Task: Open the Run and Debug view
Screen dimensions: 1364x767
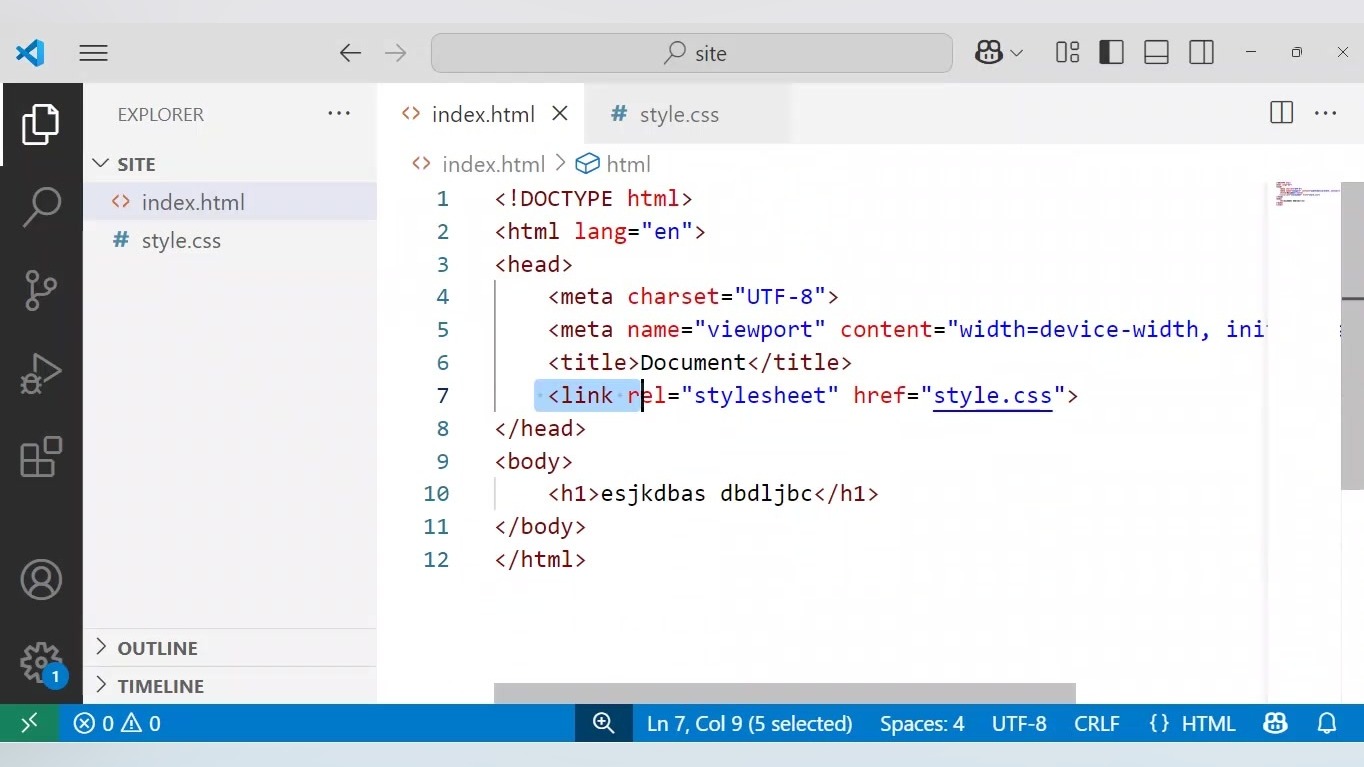Action: [41, 373]
